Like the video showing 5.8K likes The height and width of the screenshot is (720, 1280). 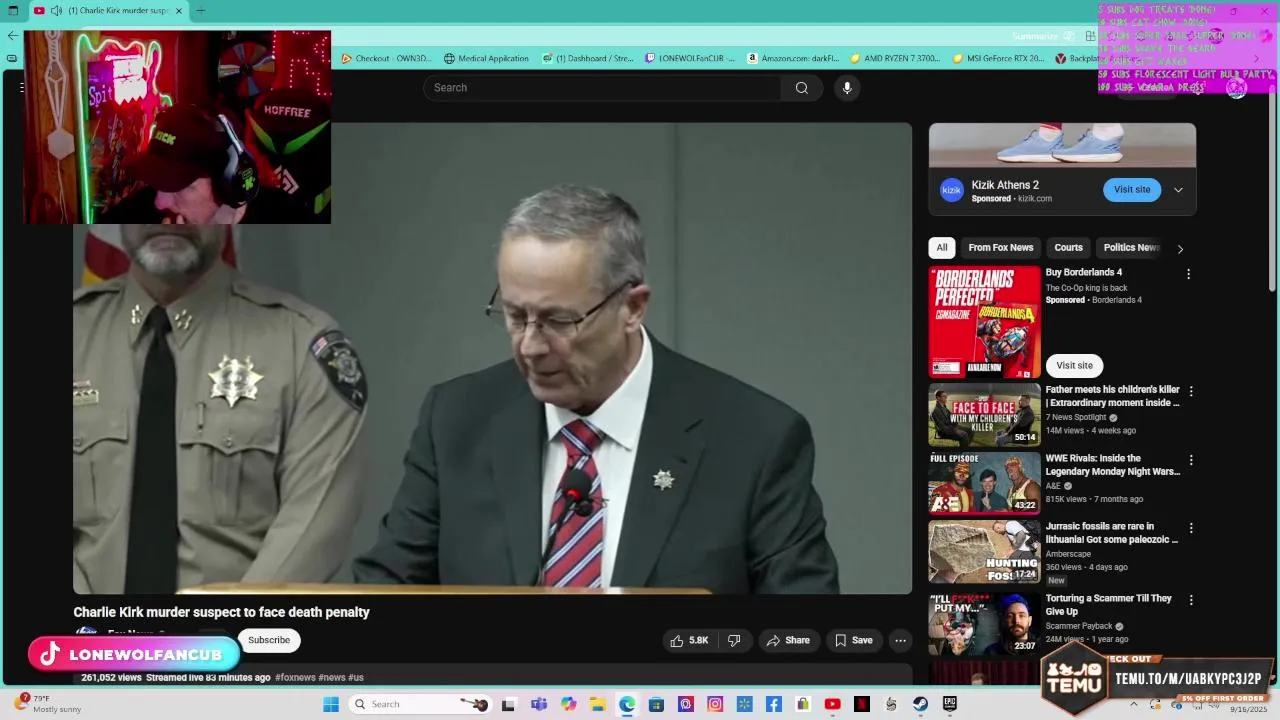point(689,640)
